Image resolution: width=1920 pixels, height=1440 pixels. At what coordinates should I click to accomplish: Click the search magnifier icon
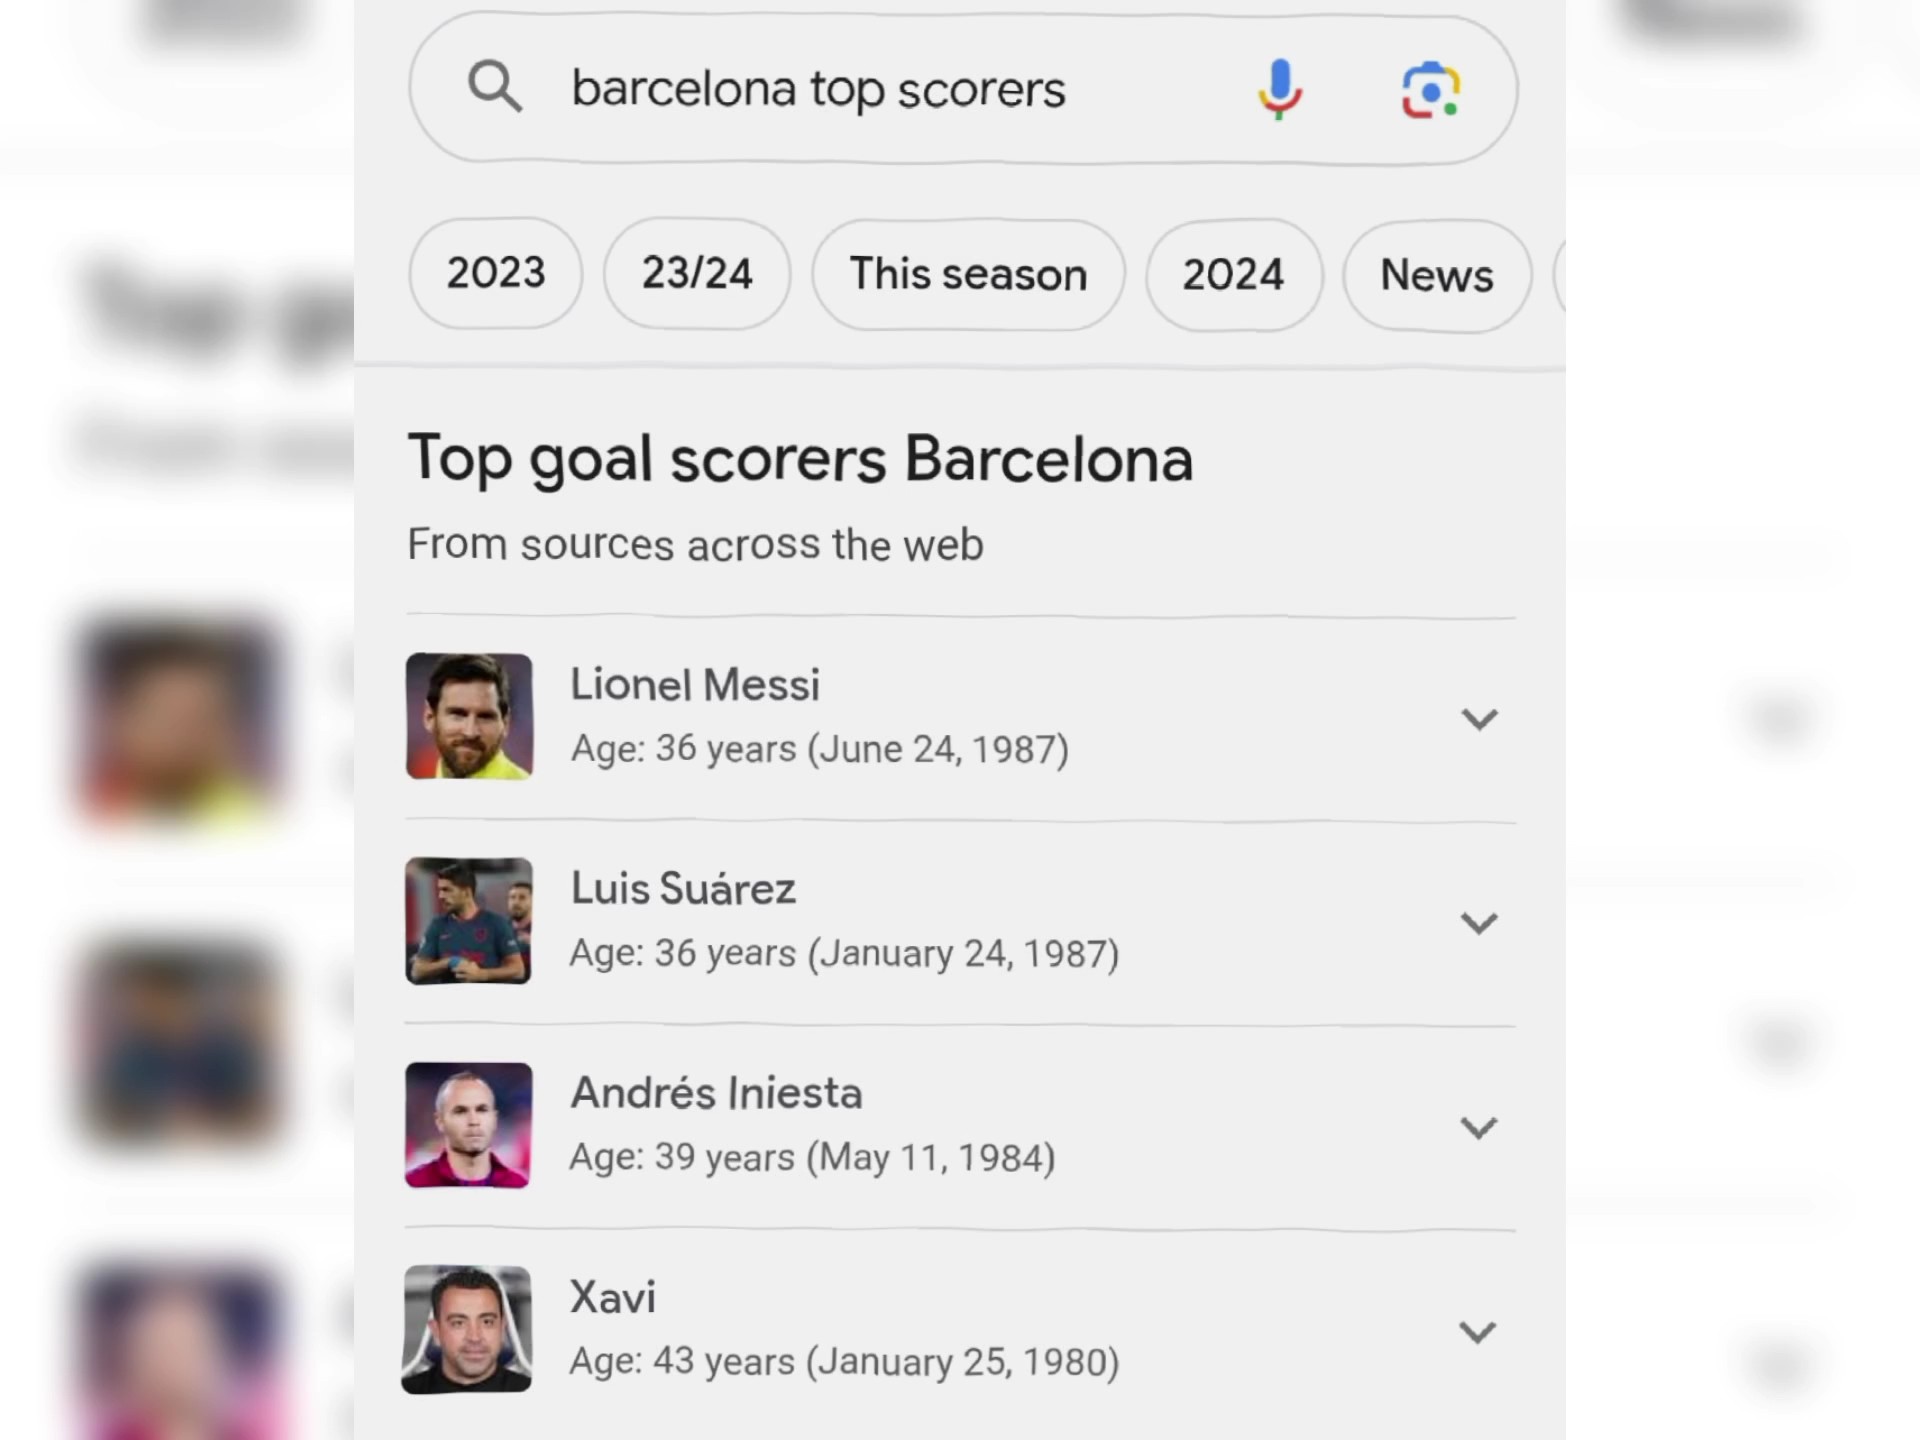point(494,88)
